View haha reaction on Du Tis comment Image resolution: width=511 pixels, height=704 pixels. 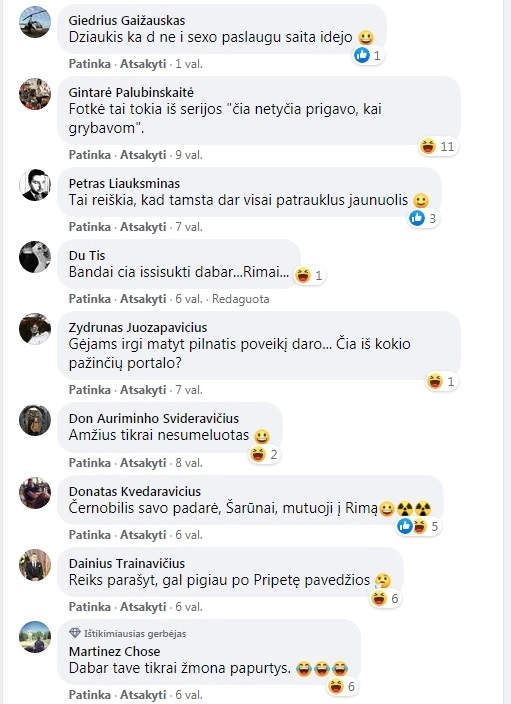[x=309, y=275]
